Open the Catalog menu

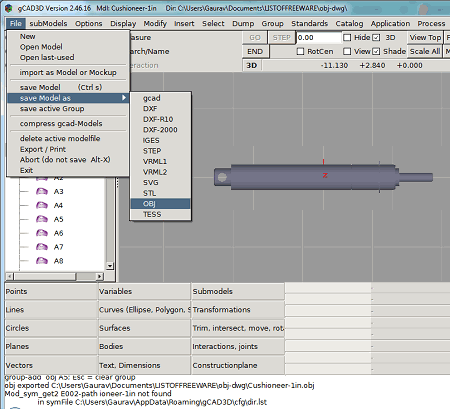(x=349, y=23)
